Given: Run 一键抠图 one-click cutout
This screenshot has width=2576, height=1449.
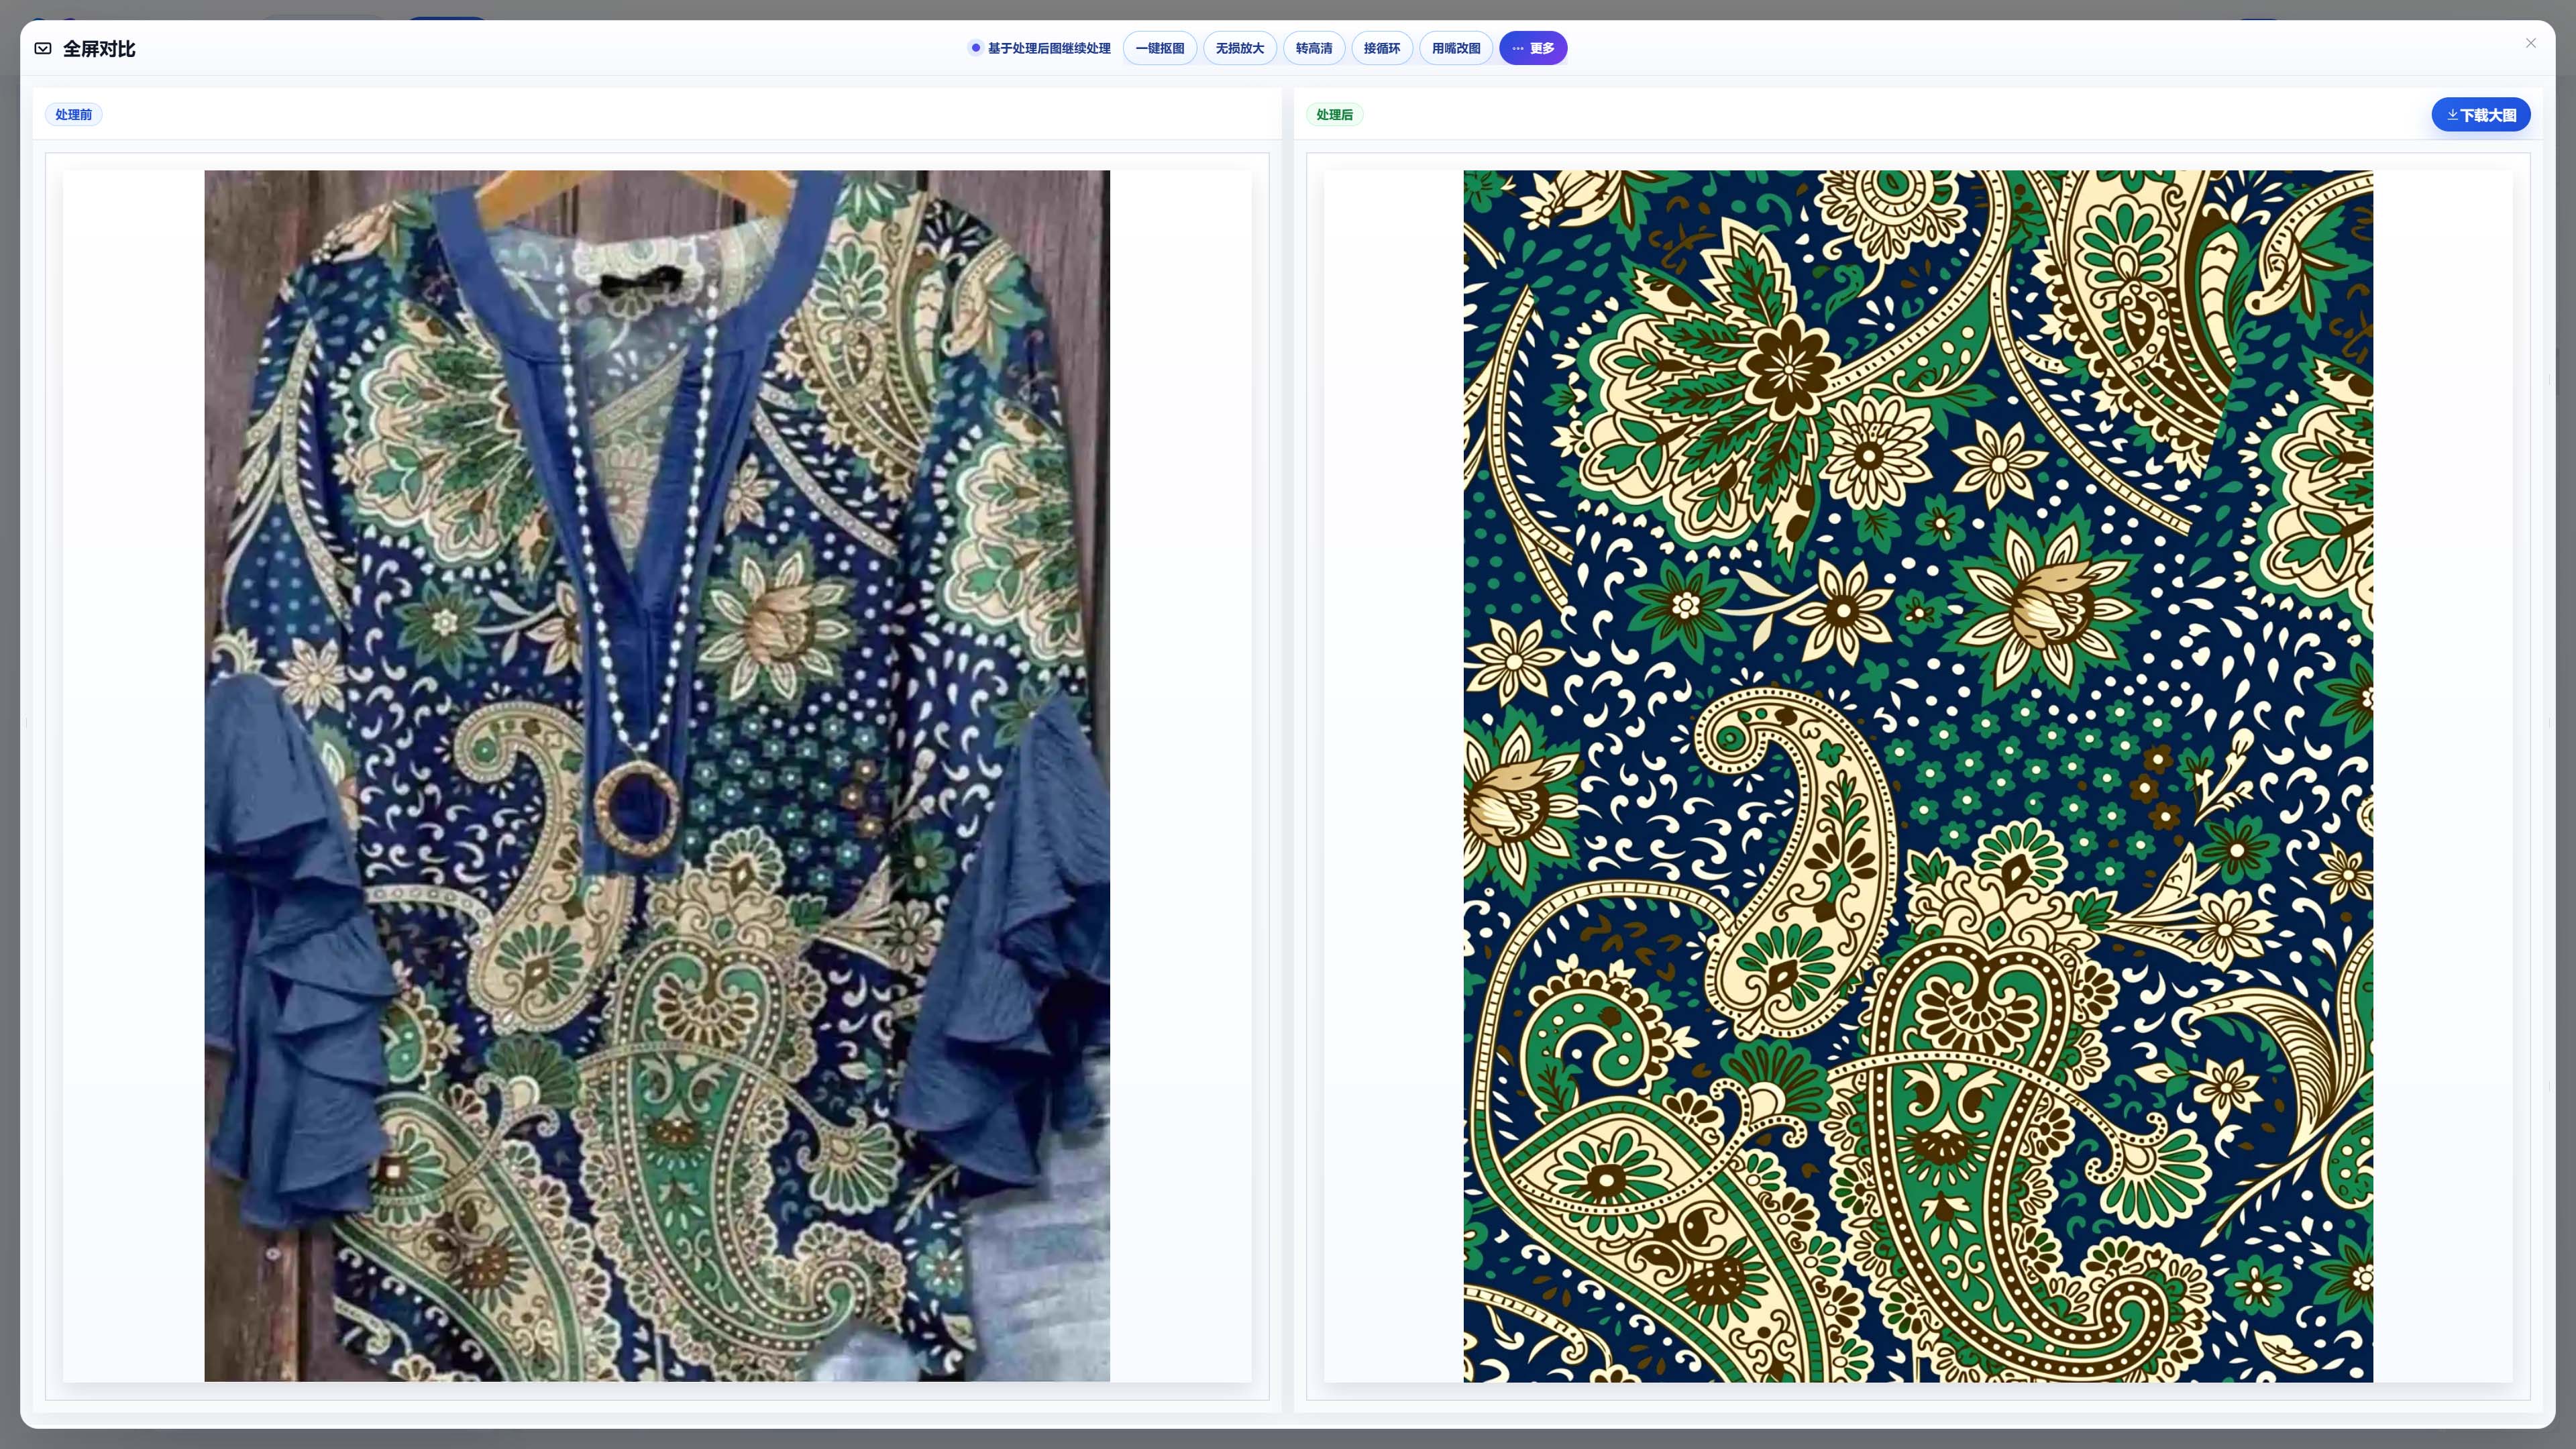Looking at the screenshot, I should 1160,48.
